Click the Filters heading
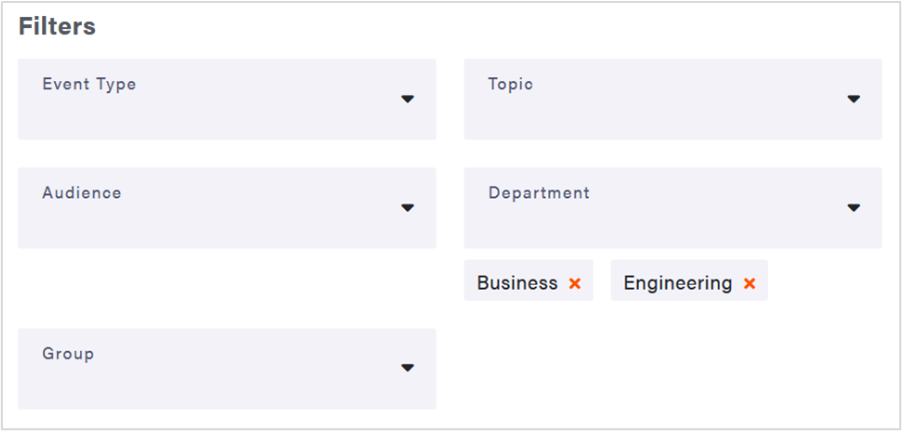 (57, 27)
